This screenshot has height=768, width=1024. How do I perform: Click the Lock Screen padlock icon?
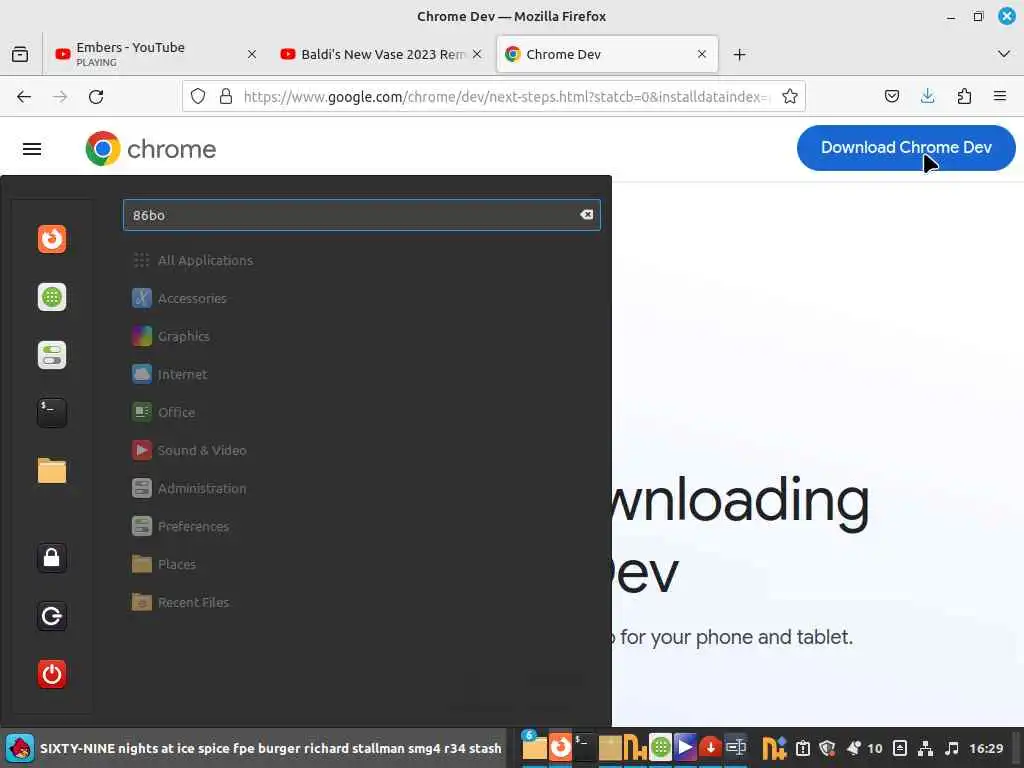[x=52, y=558]
